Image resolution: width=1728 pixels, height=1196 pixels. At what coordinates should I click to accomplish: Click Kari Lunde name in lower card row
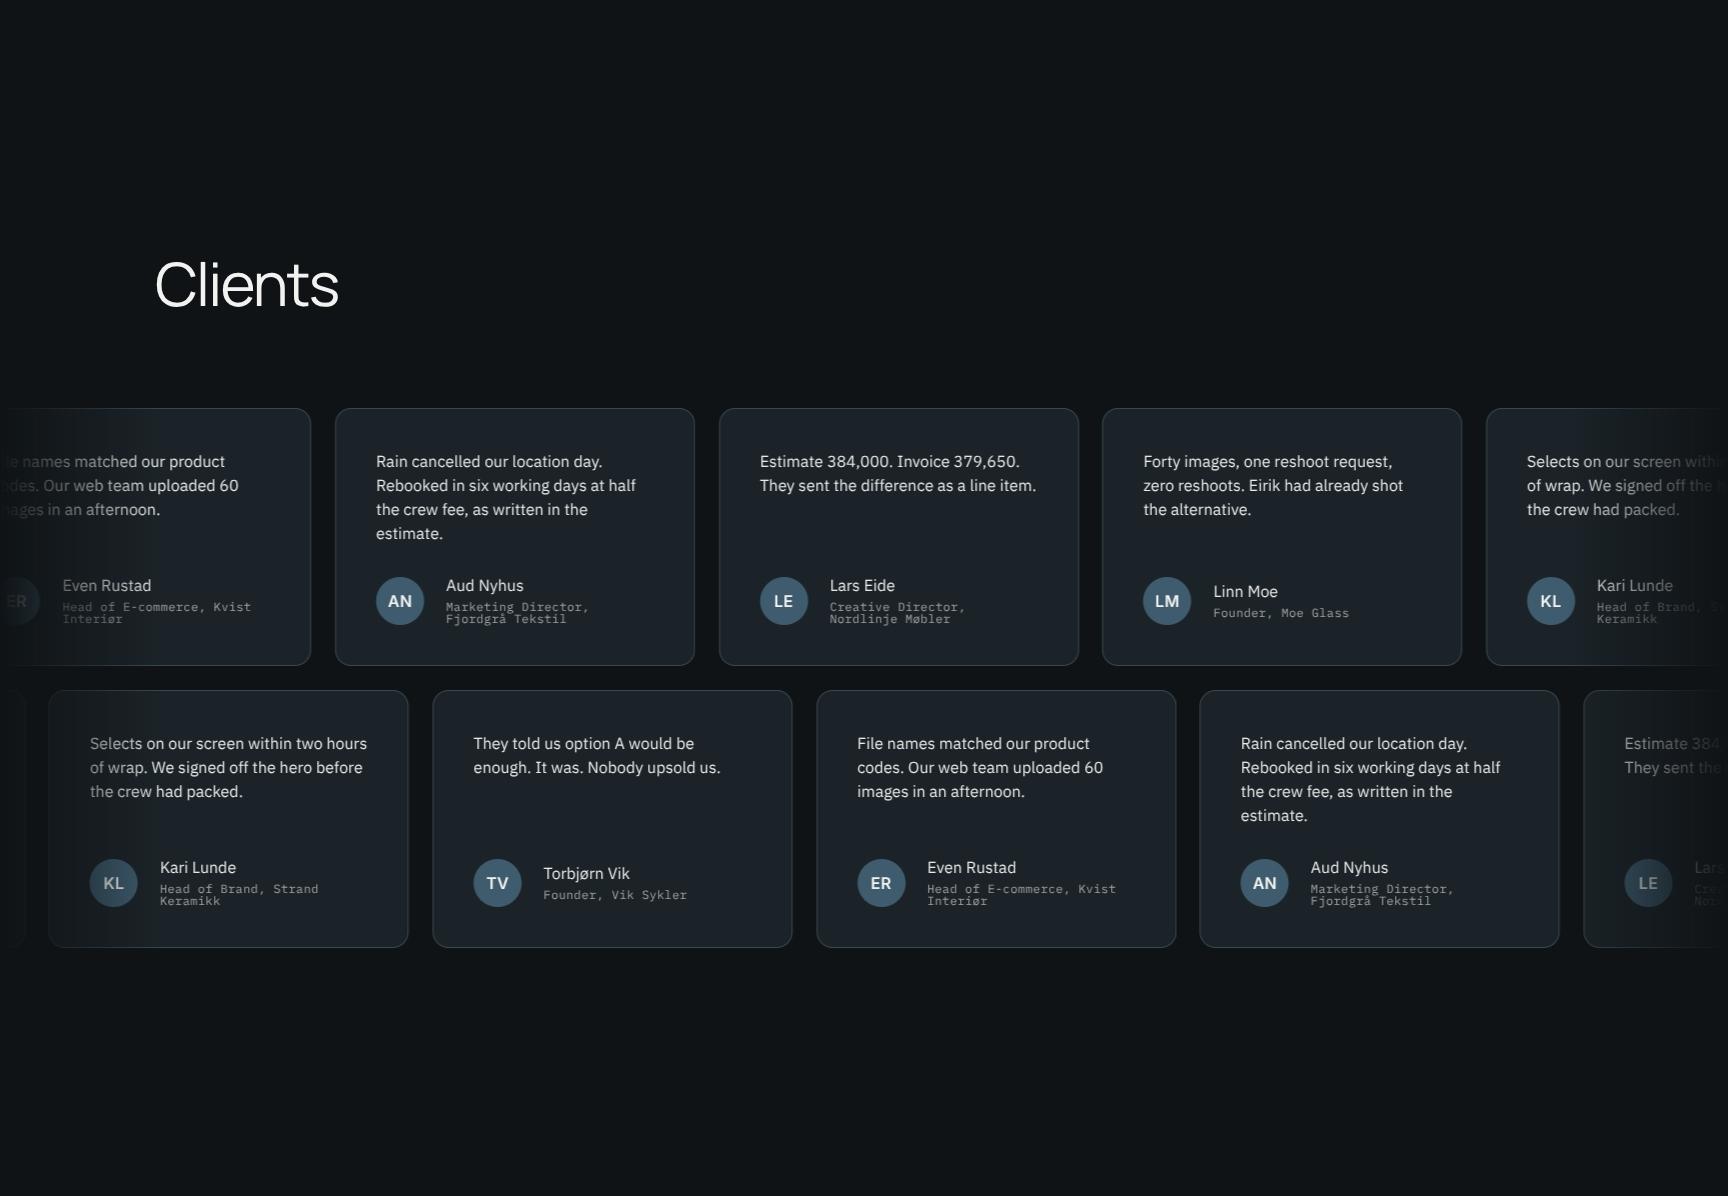[x=198, y=867]
